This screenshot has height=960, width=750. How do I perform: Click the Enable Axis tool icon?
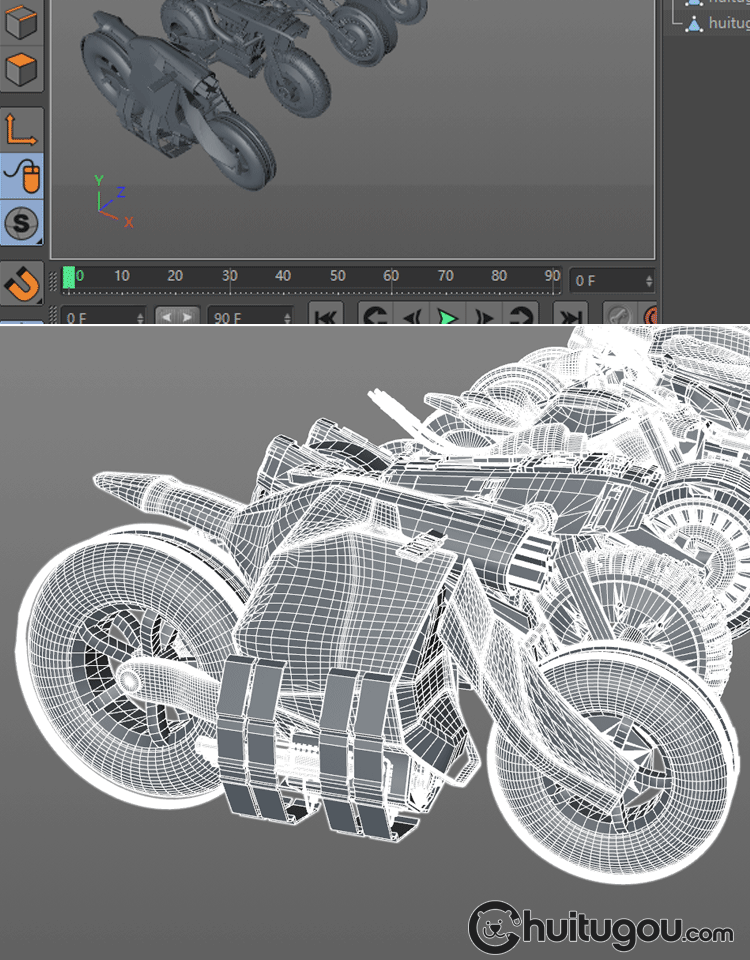tap(22, 129)
